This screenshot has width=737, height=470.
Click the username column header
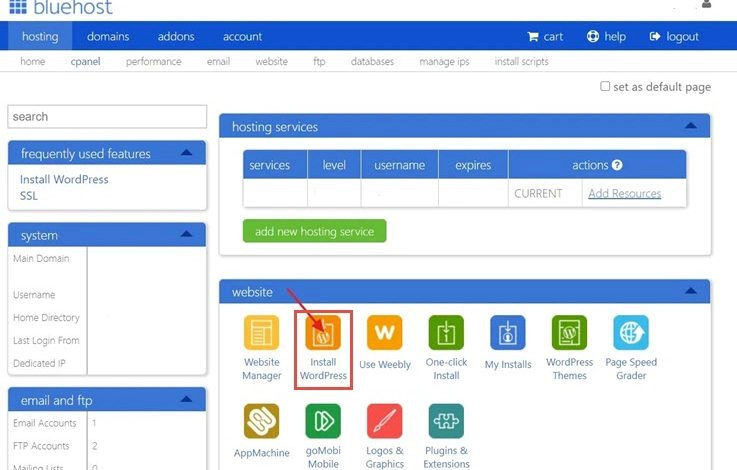(400, 165)
